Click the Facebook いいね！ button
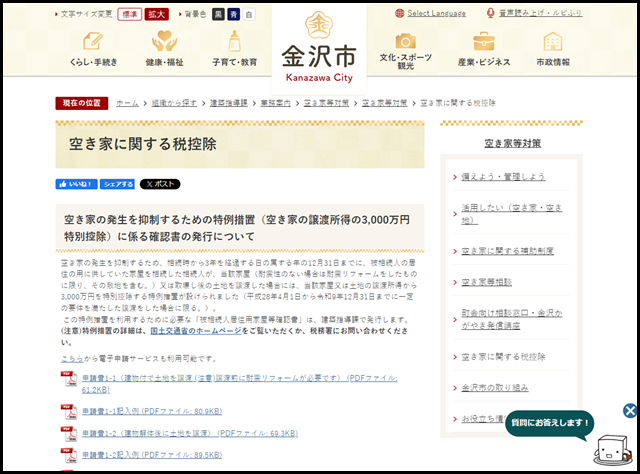This screenshot has width=640, height=474. pyautogui.click(x=76, y=184)
